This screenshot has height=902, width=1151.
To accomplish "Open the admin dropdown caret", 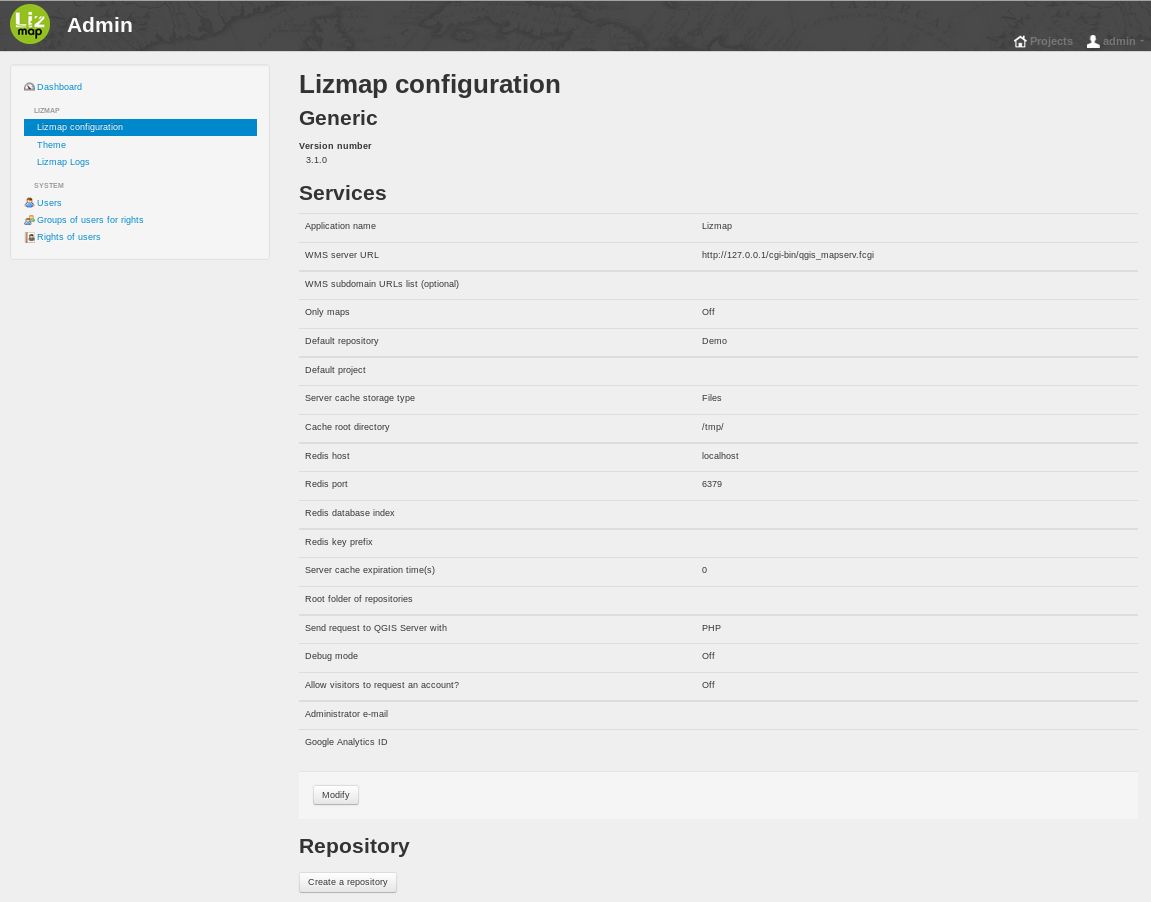I will [1141, 42].
